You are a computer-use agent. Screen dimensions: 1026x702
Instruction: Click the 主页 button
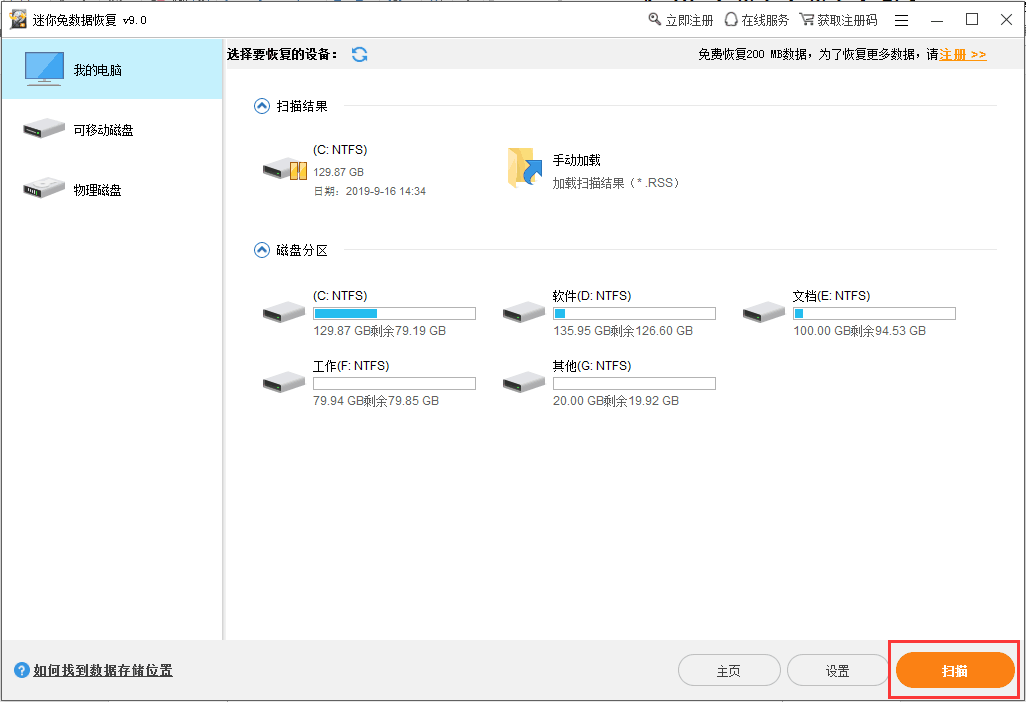click(x=729, y=671)
